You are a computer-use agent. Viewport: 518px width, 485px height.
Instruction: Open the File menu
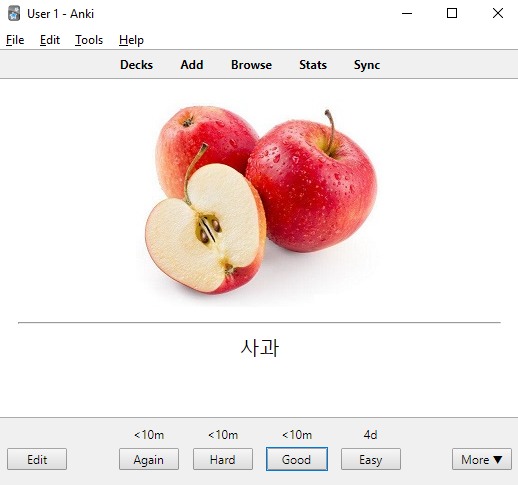[x=15, y=40]
